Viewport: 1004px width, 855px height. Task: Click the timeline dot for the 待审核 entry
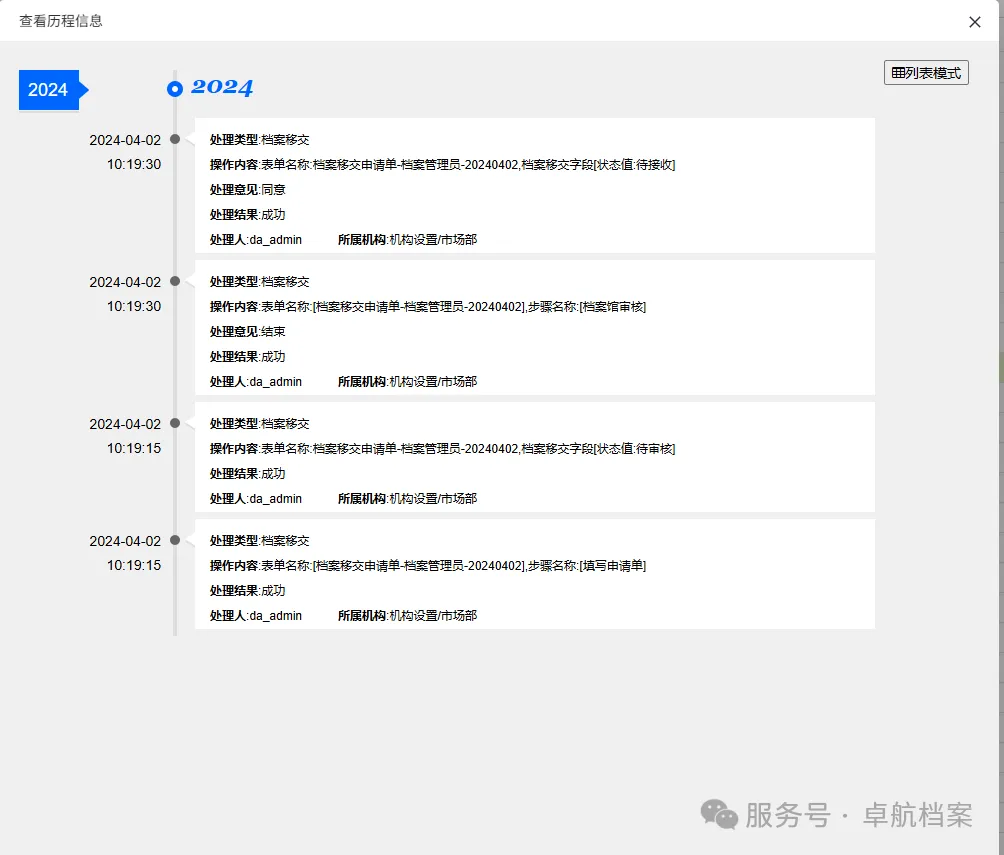(x=175, y=423)
